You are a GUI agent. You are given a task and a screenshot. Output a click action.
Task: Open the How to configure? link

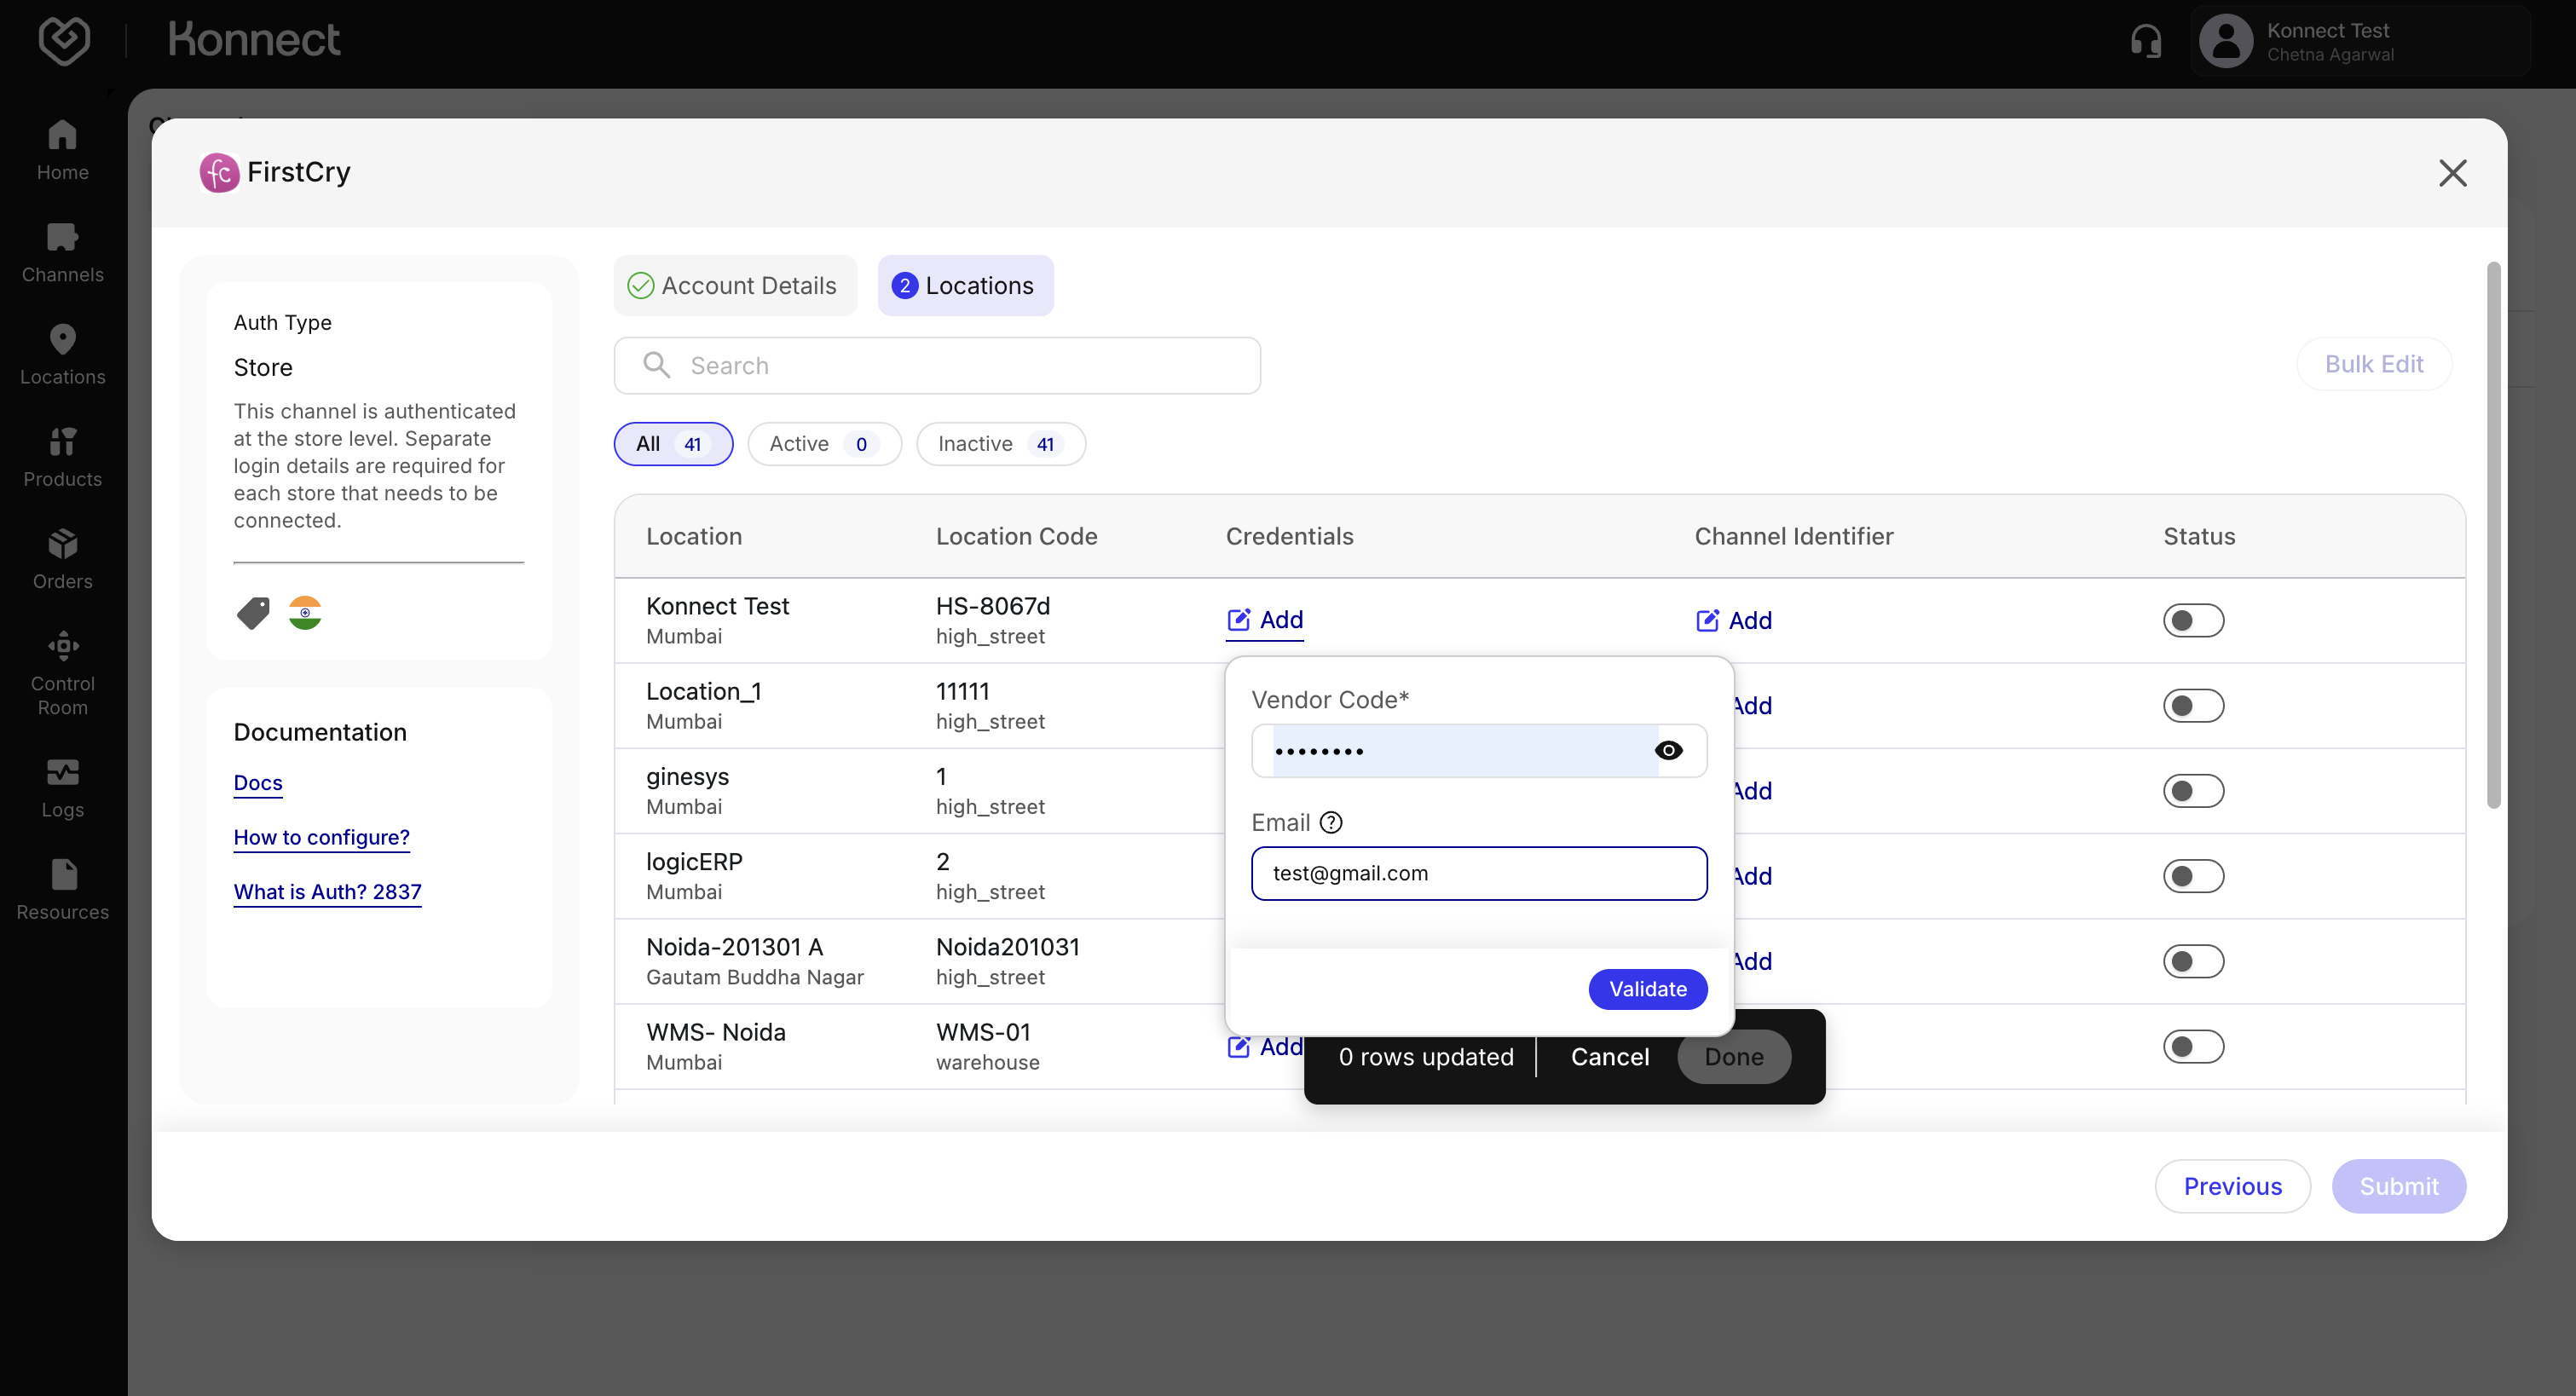point(321,837)
